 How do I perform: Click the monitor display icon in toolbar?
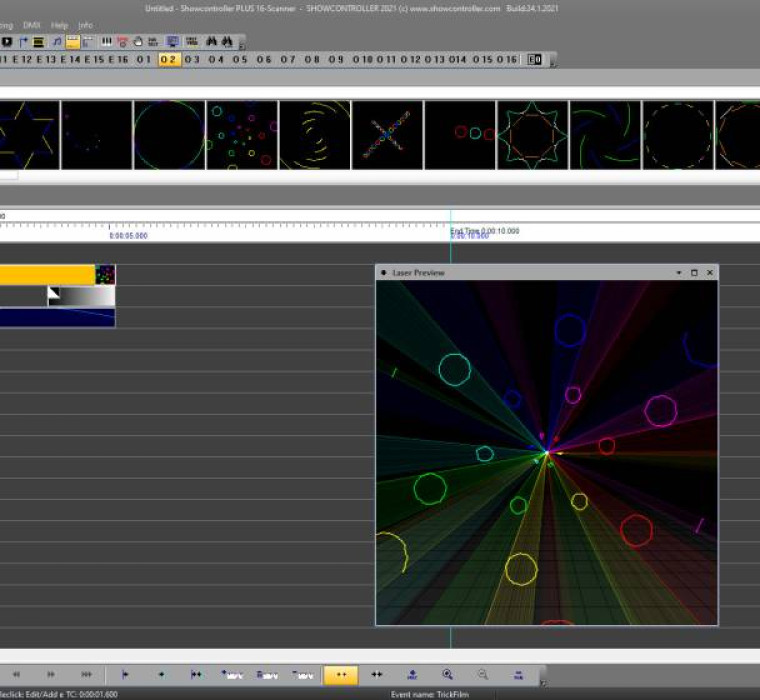[173, 42]
